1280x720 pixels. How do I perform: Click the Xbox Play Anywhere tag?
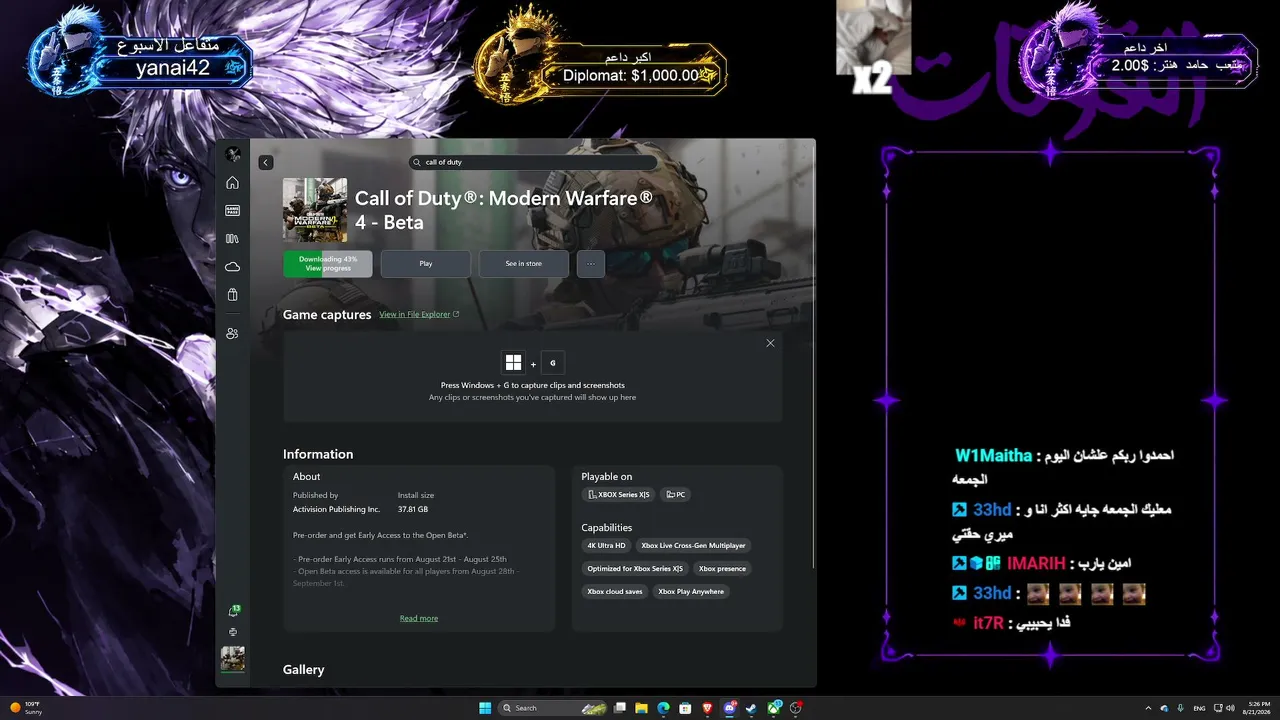691,592
